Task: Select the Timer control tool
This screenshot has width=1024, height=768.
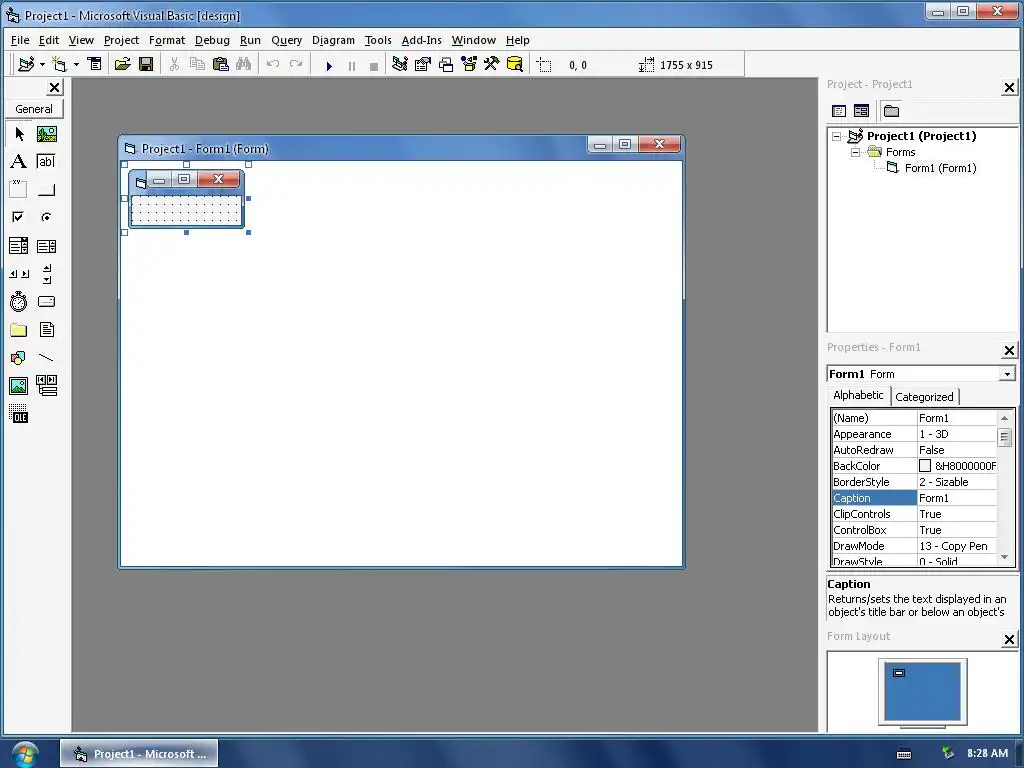Action: click(x=19, y=302)
